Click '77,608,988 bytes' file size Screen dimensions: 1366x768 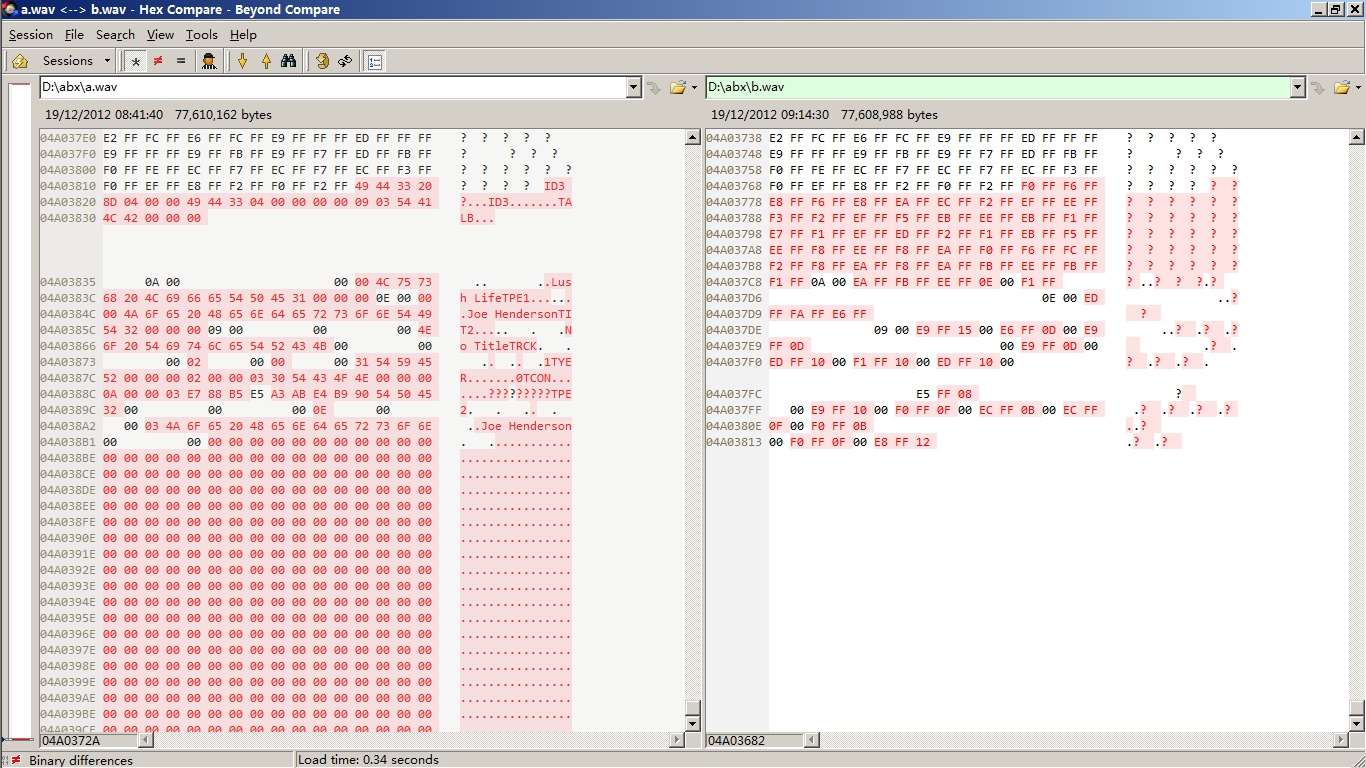(x=889, y=115)
